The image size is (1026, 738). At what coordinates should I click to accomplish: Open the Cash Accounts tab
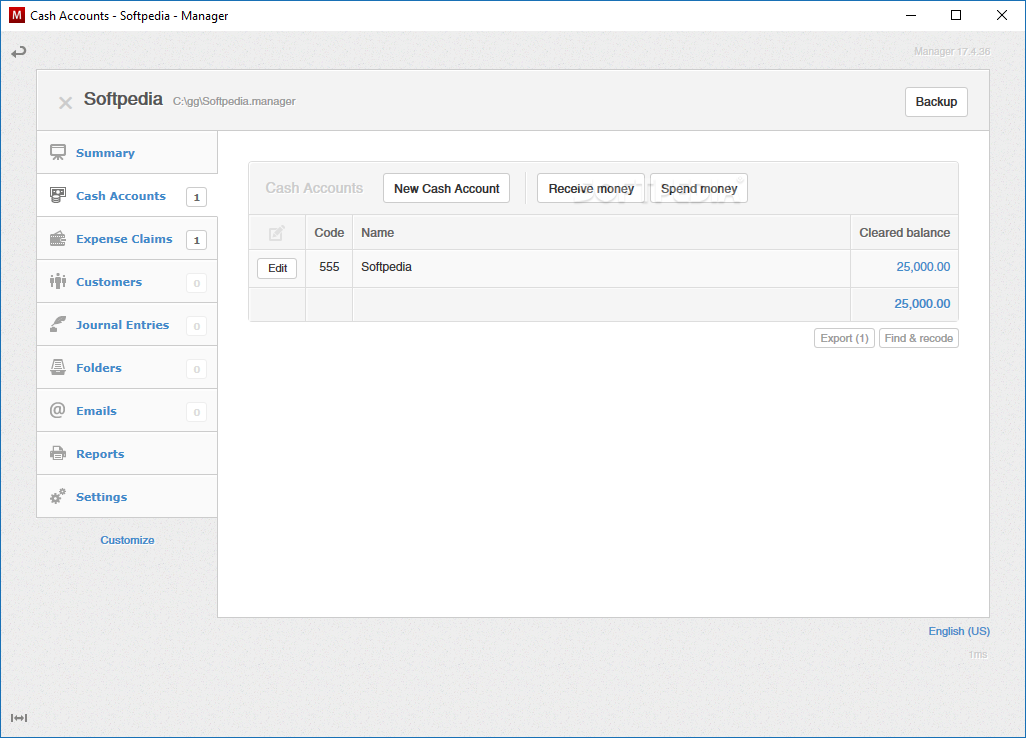tap(127, 196)
